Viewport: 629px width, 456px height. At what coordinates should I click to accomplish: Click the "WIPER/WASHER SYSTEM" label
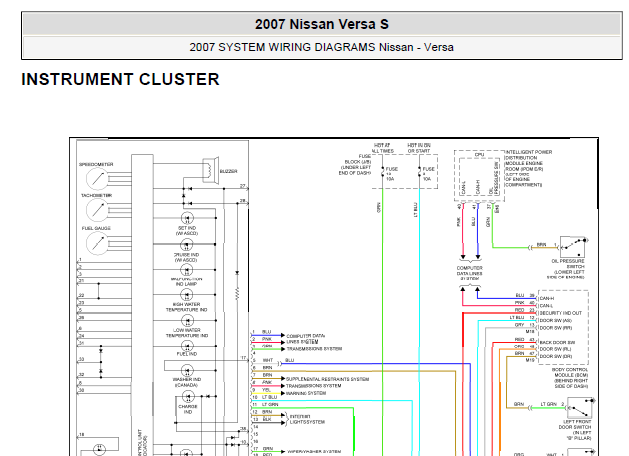[314, 452]
